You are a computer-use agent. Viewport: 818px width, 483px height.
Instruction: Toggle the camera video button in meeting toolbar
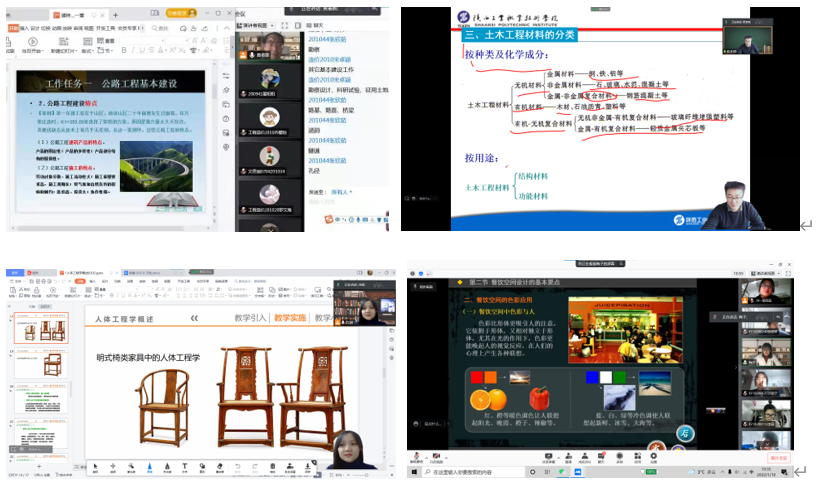438,456
